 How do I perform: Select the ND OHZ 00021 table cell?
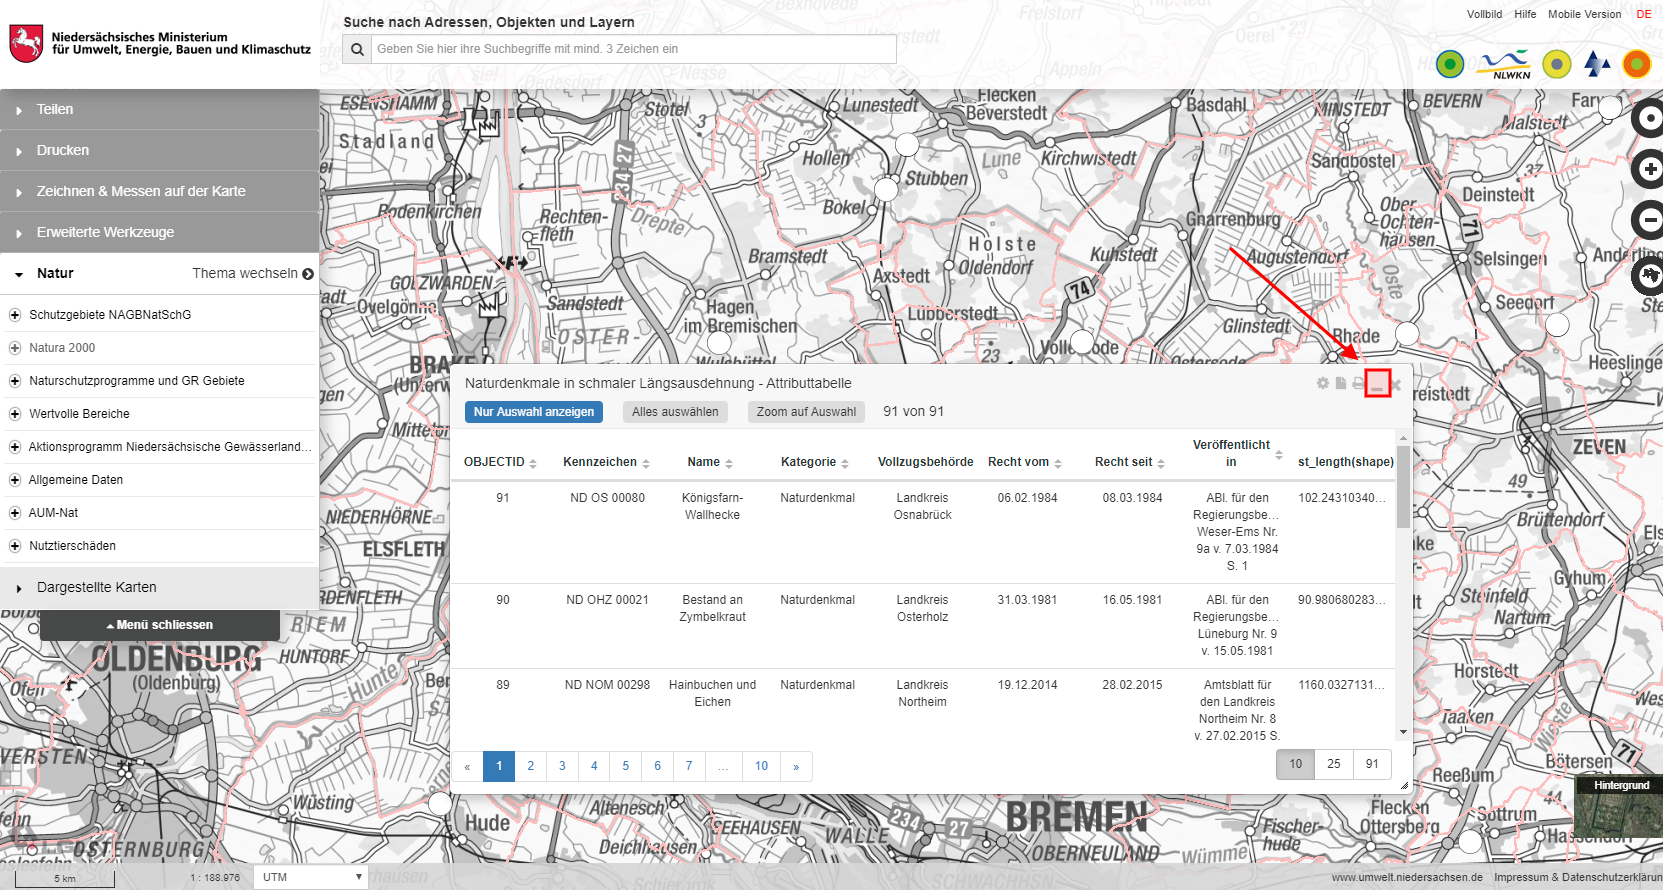(x=607, y=600)
